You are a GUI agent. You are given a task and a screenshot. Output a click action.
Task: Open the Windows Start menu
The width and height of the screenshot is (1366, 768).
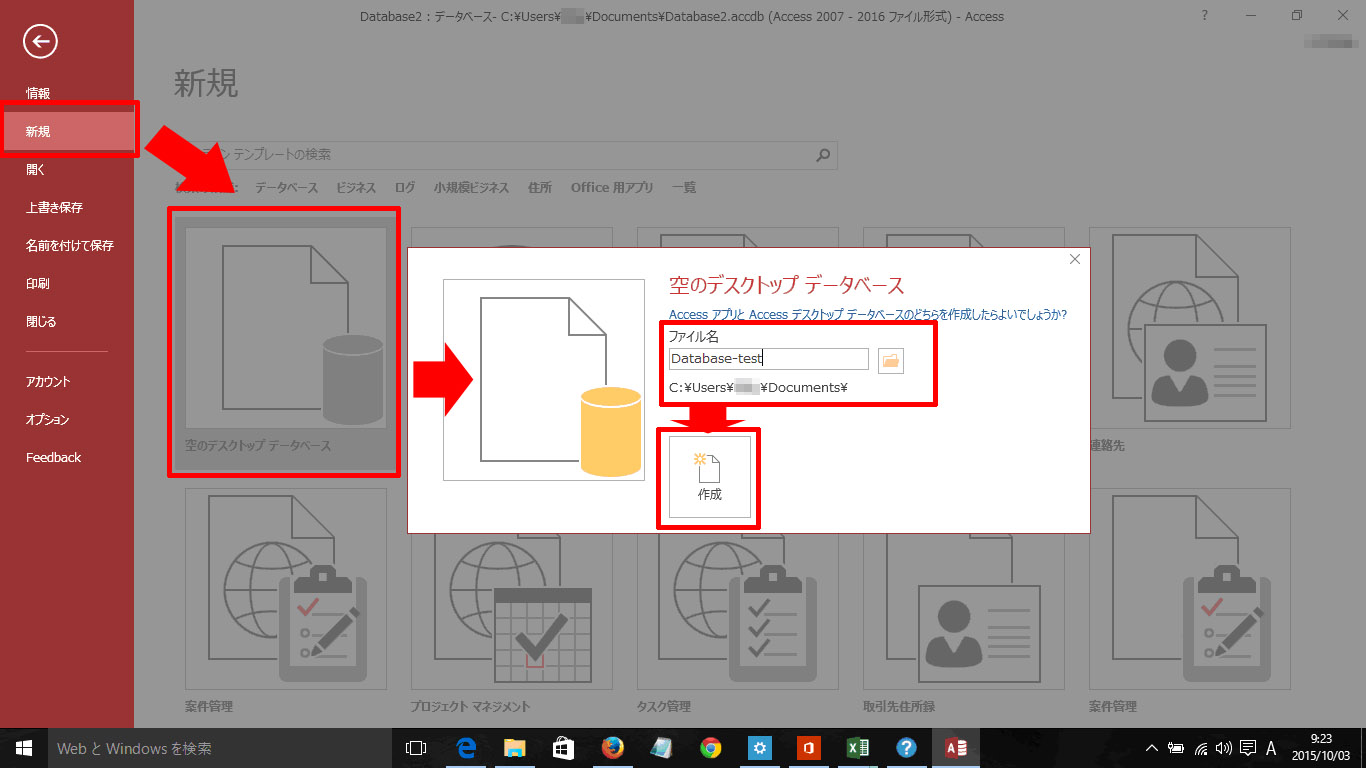point(24,748)
